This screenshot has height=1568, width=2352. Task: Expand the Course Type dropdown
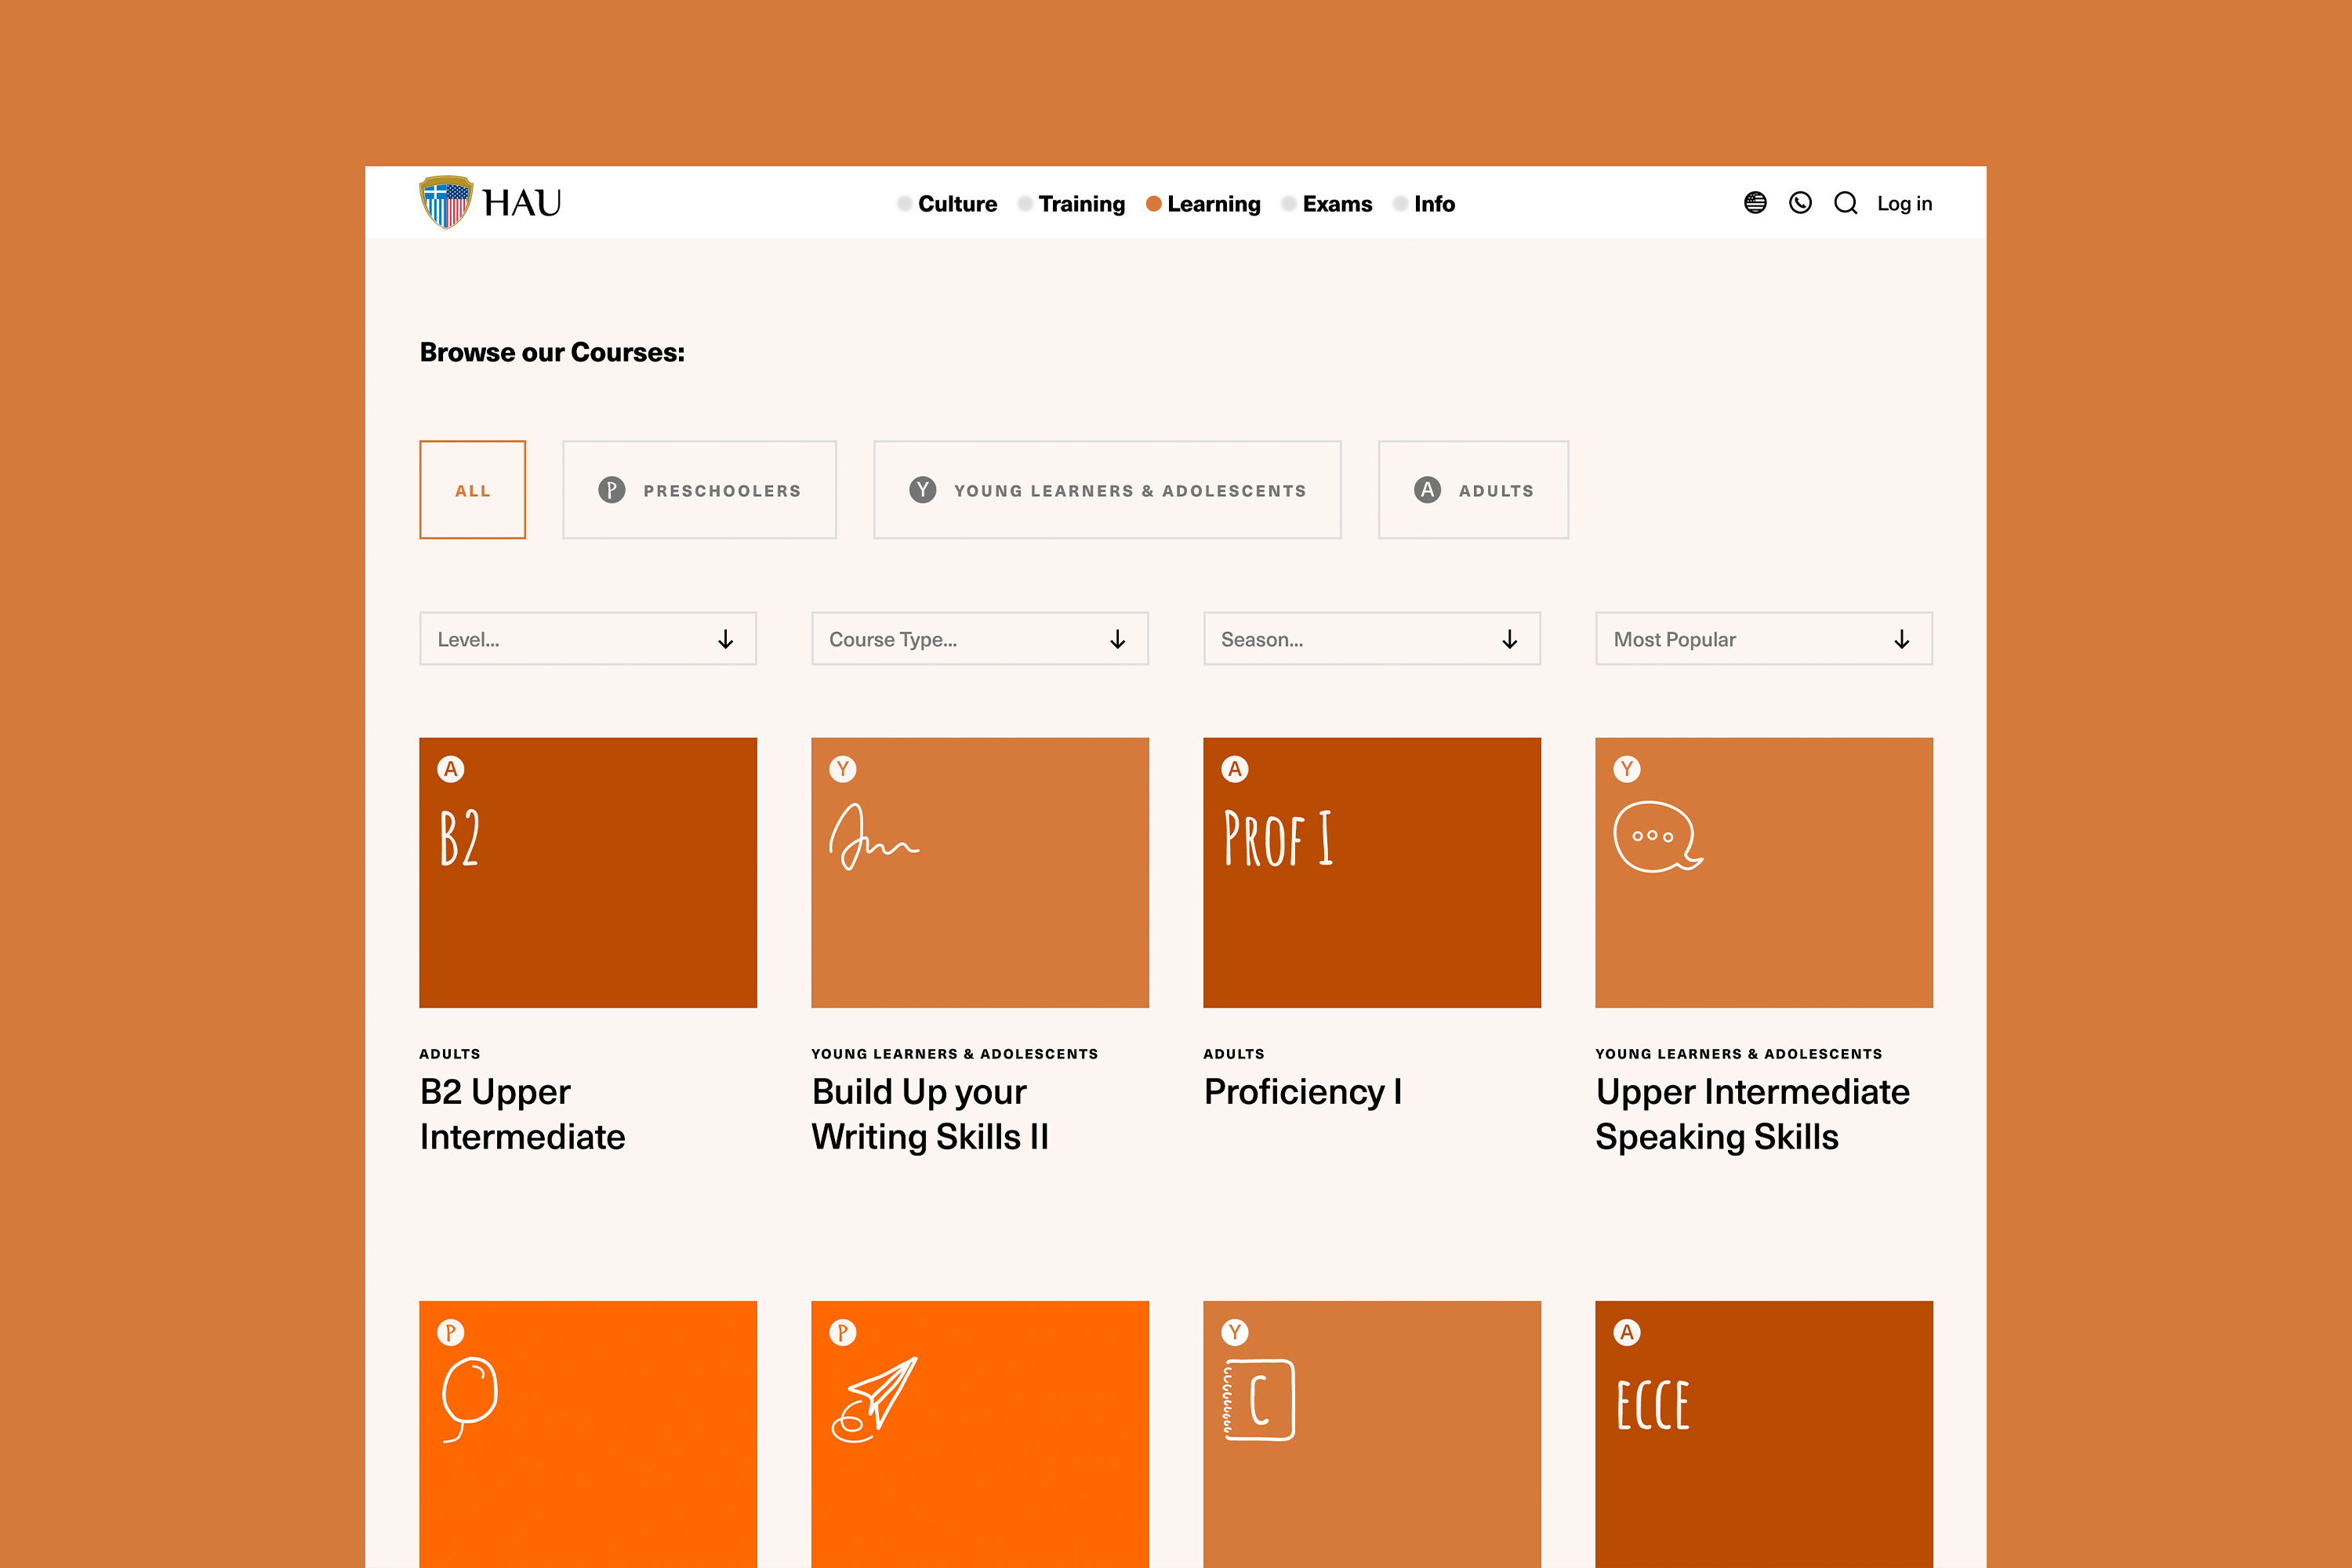pos(980,639)
